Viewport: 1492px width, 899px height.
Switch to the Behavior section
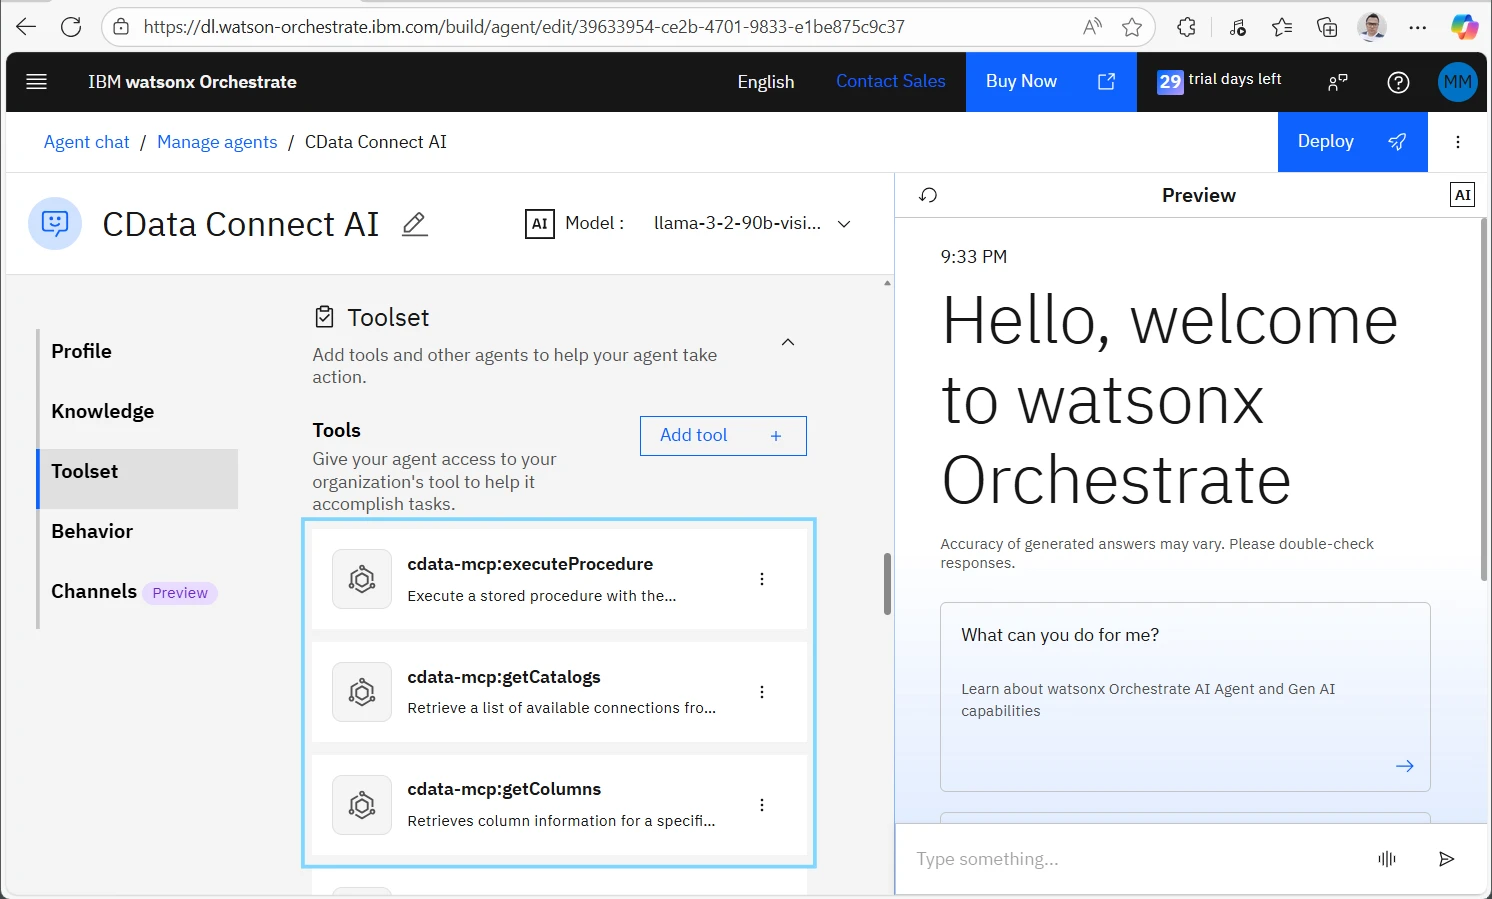coord(92,531)
